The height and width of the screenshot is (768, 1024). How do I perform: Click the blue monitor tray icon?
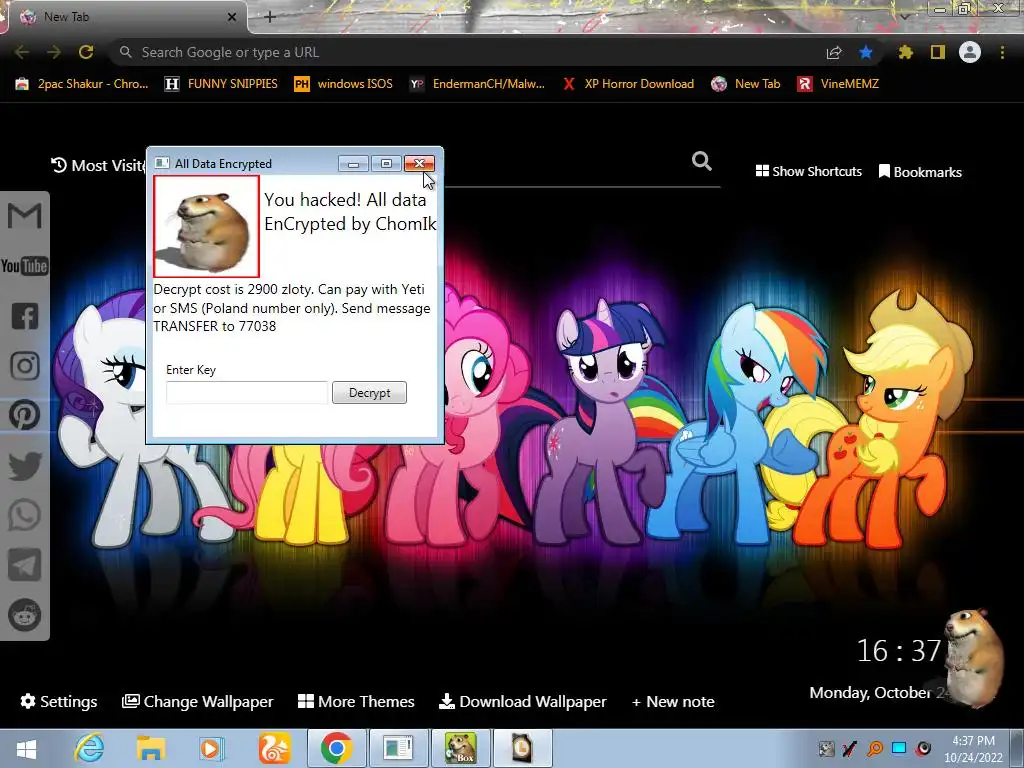(899, 748)
